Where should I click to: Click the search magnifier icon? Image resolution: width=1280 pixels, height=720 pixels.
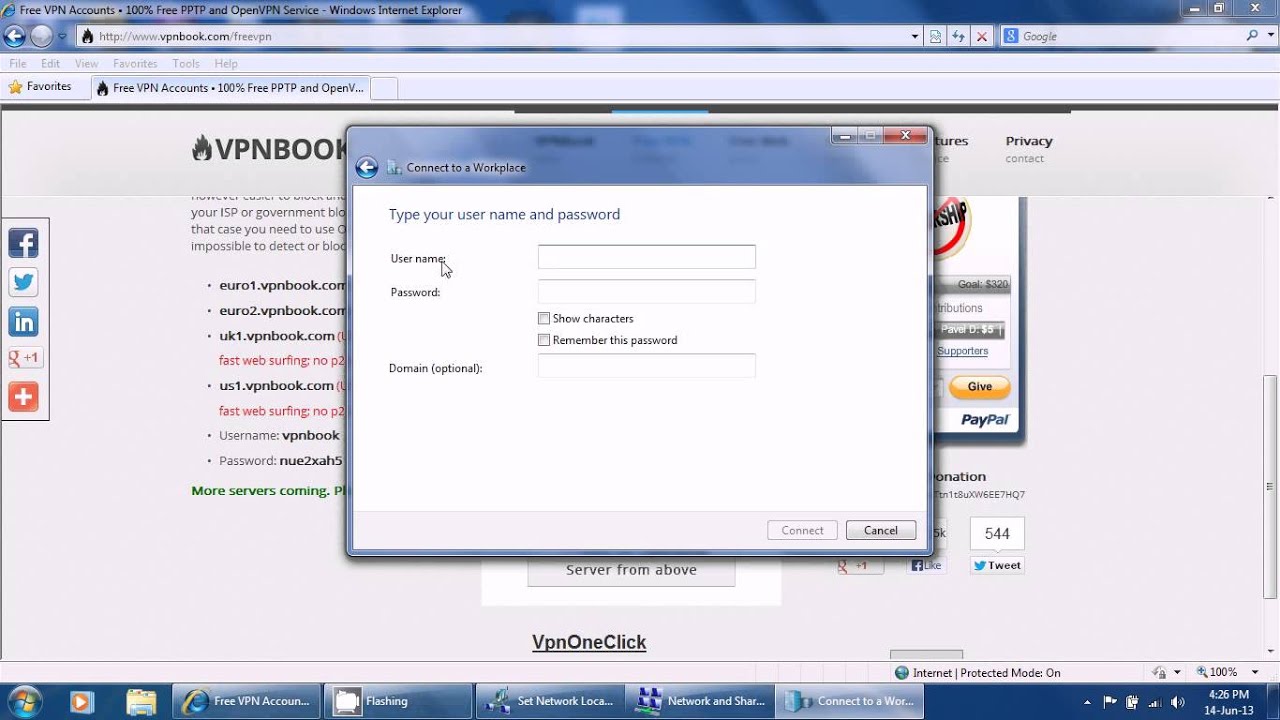[1253, 35]
